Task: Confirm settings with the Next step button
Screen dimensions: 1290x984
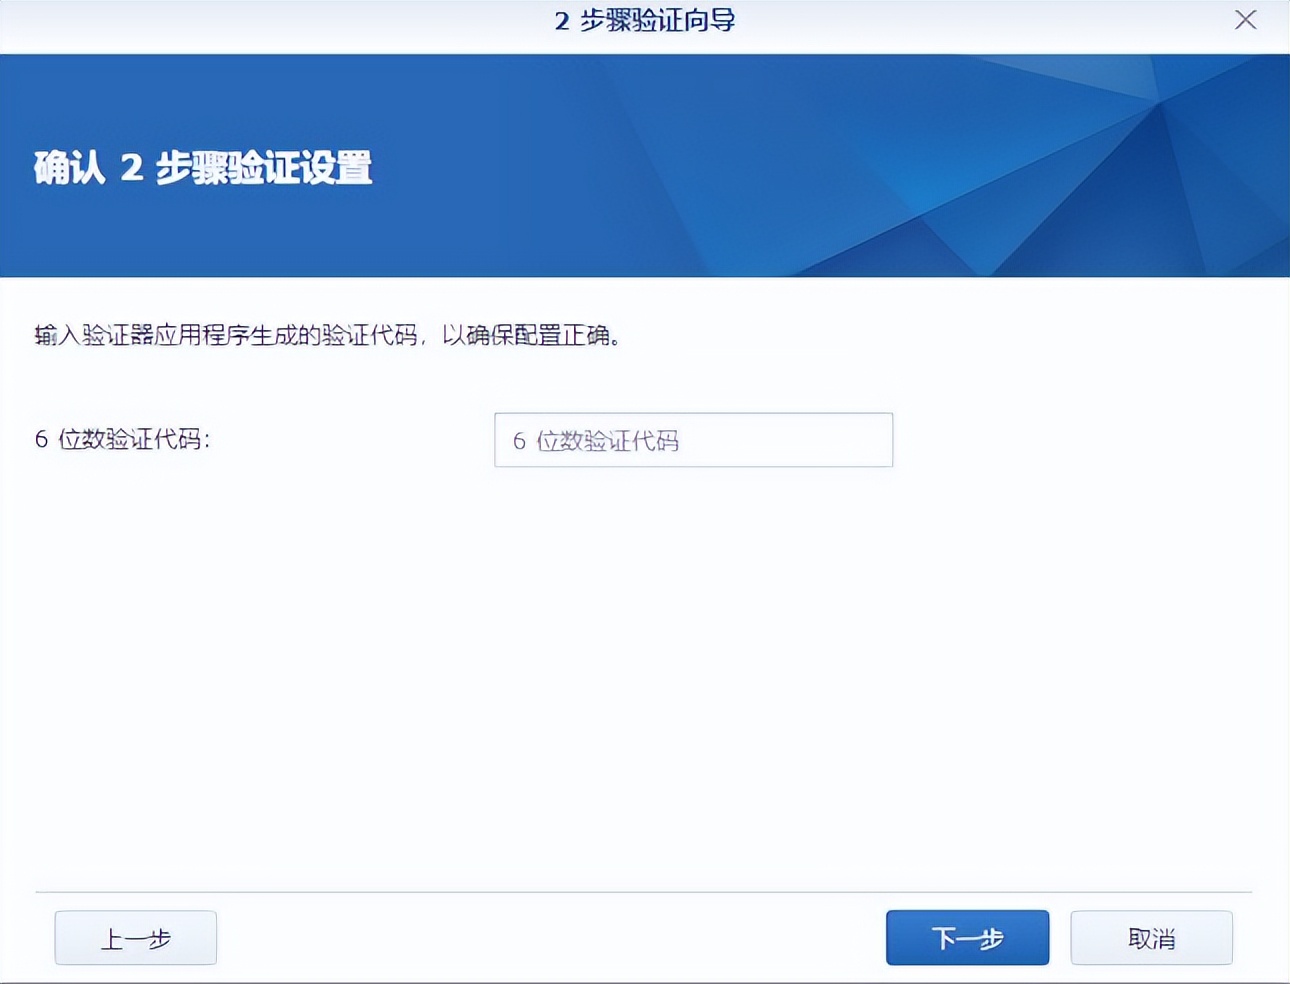Action: tap(967, 937)
